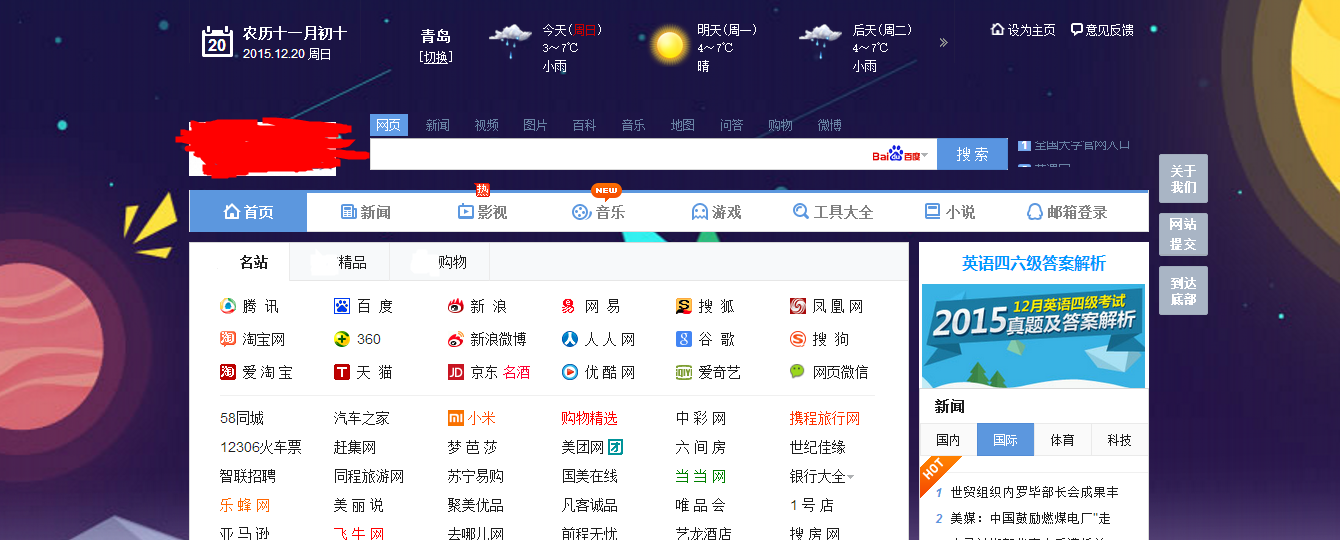This screenshot has width=1340, height=540.
Task: Switch news panel to 国内 tab
Action: tap(948, 440)
